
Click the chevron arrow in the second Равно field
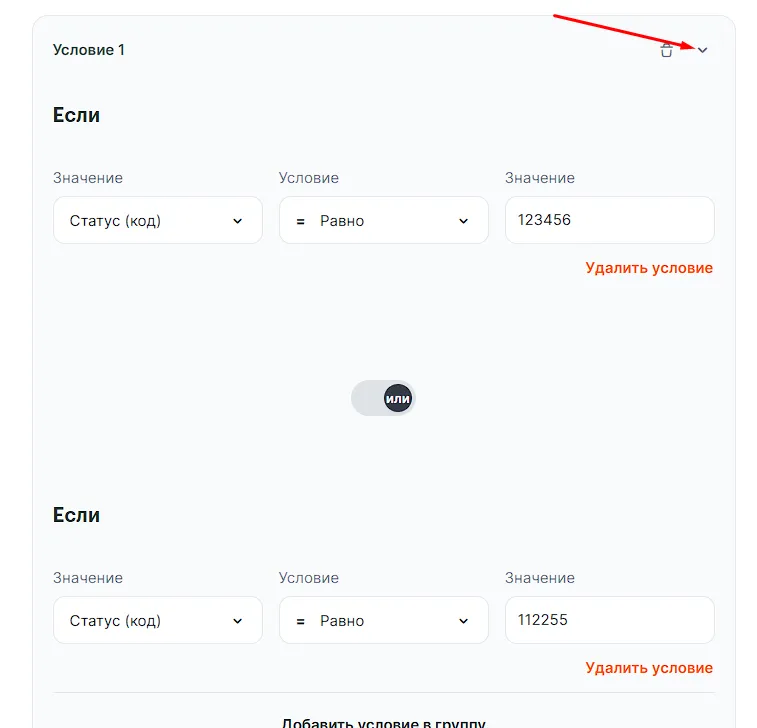pos(463,621)
